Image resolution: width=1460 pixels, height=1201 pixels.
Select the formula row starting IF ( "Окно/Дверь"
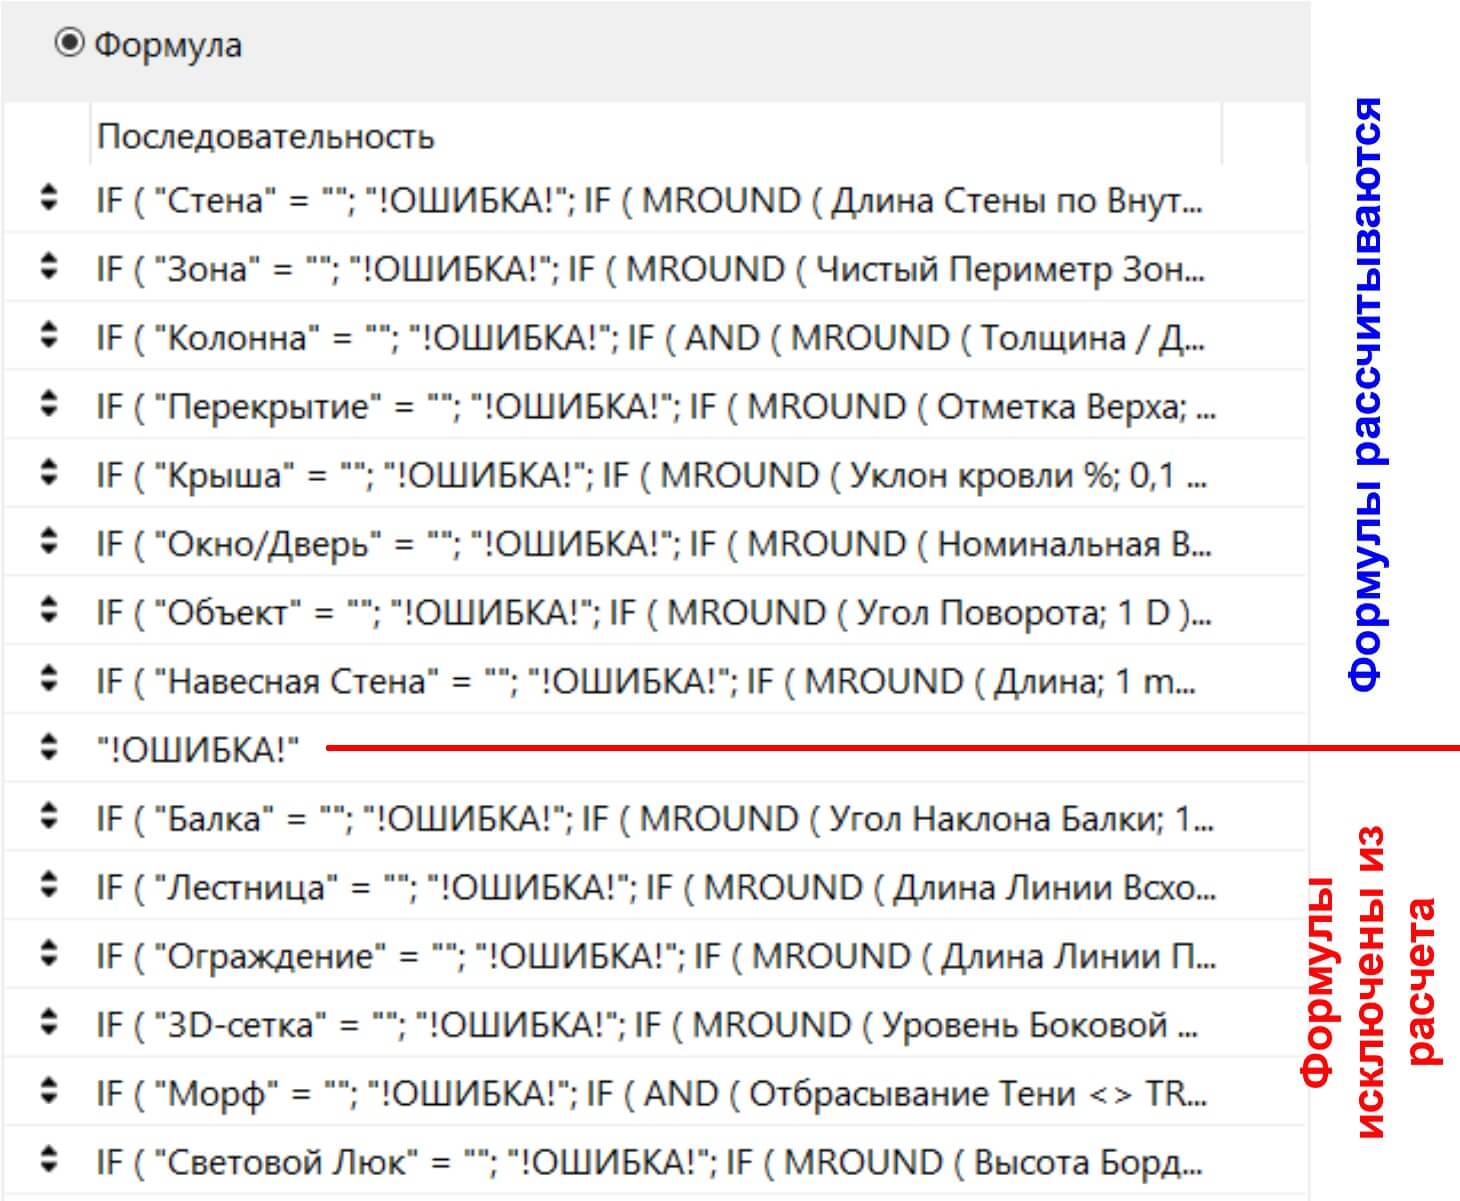tap(655, 543)
